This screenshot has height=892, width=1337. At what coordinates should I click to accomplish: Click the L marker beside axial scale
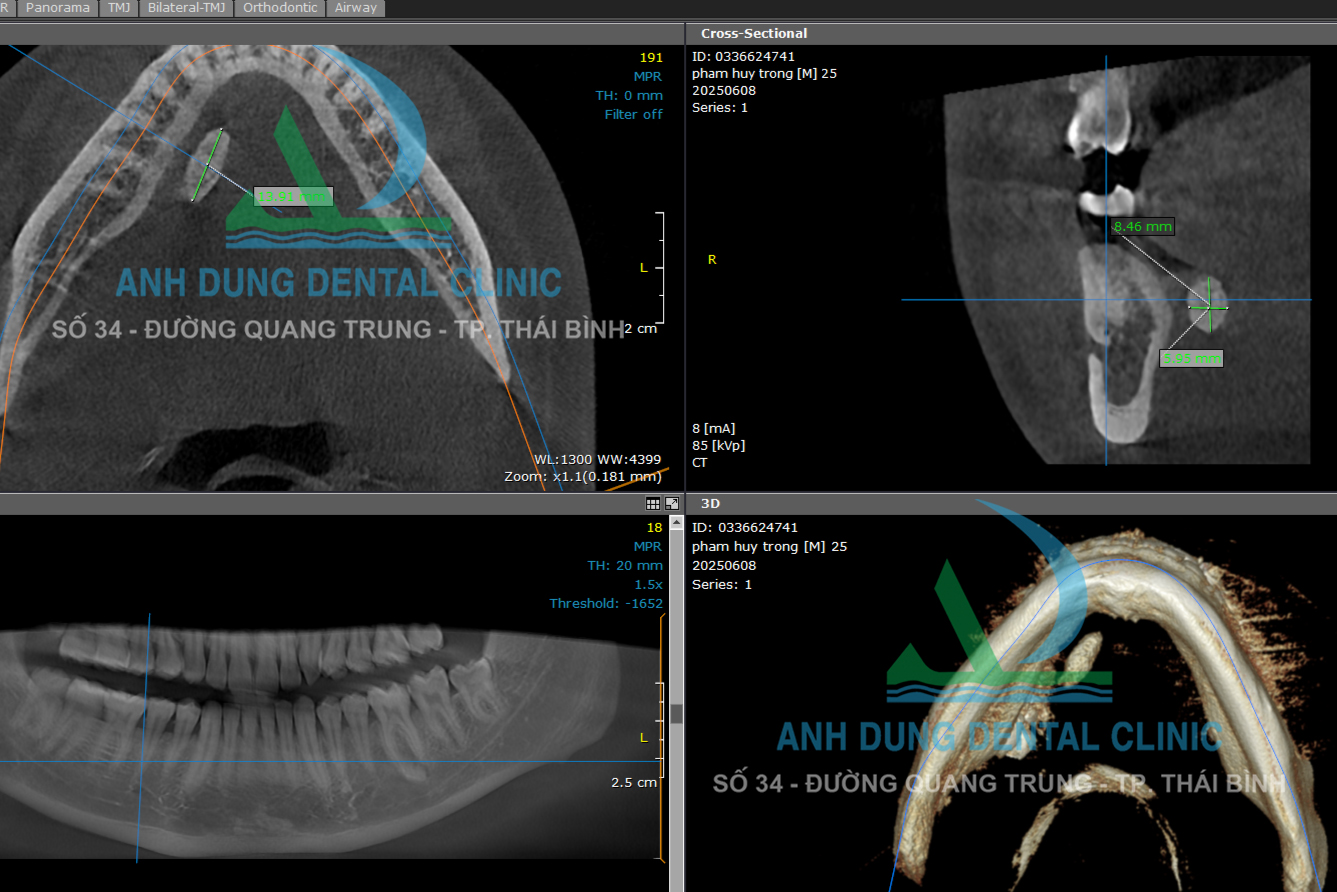point(644,268)
